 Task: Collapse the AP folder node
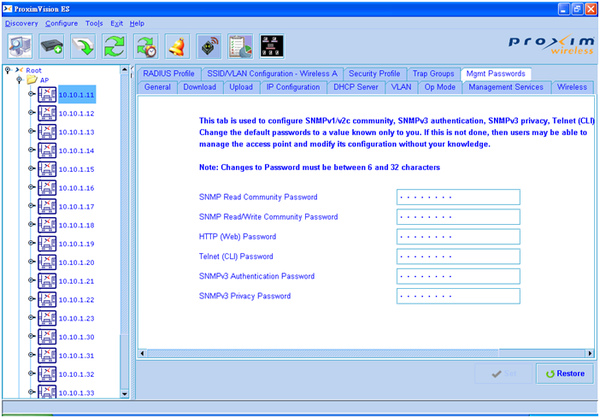pyautogui.click(x=20, y=80)
